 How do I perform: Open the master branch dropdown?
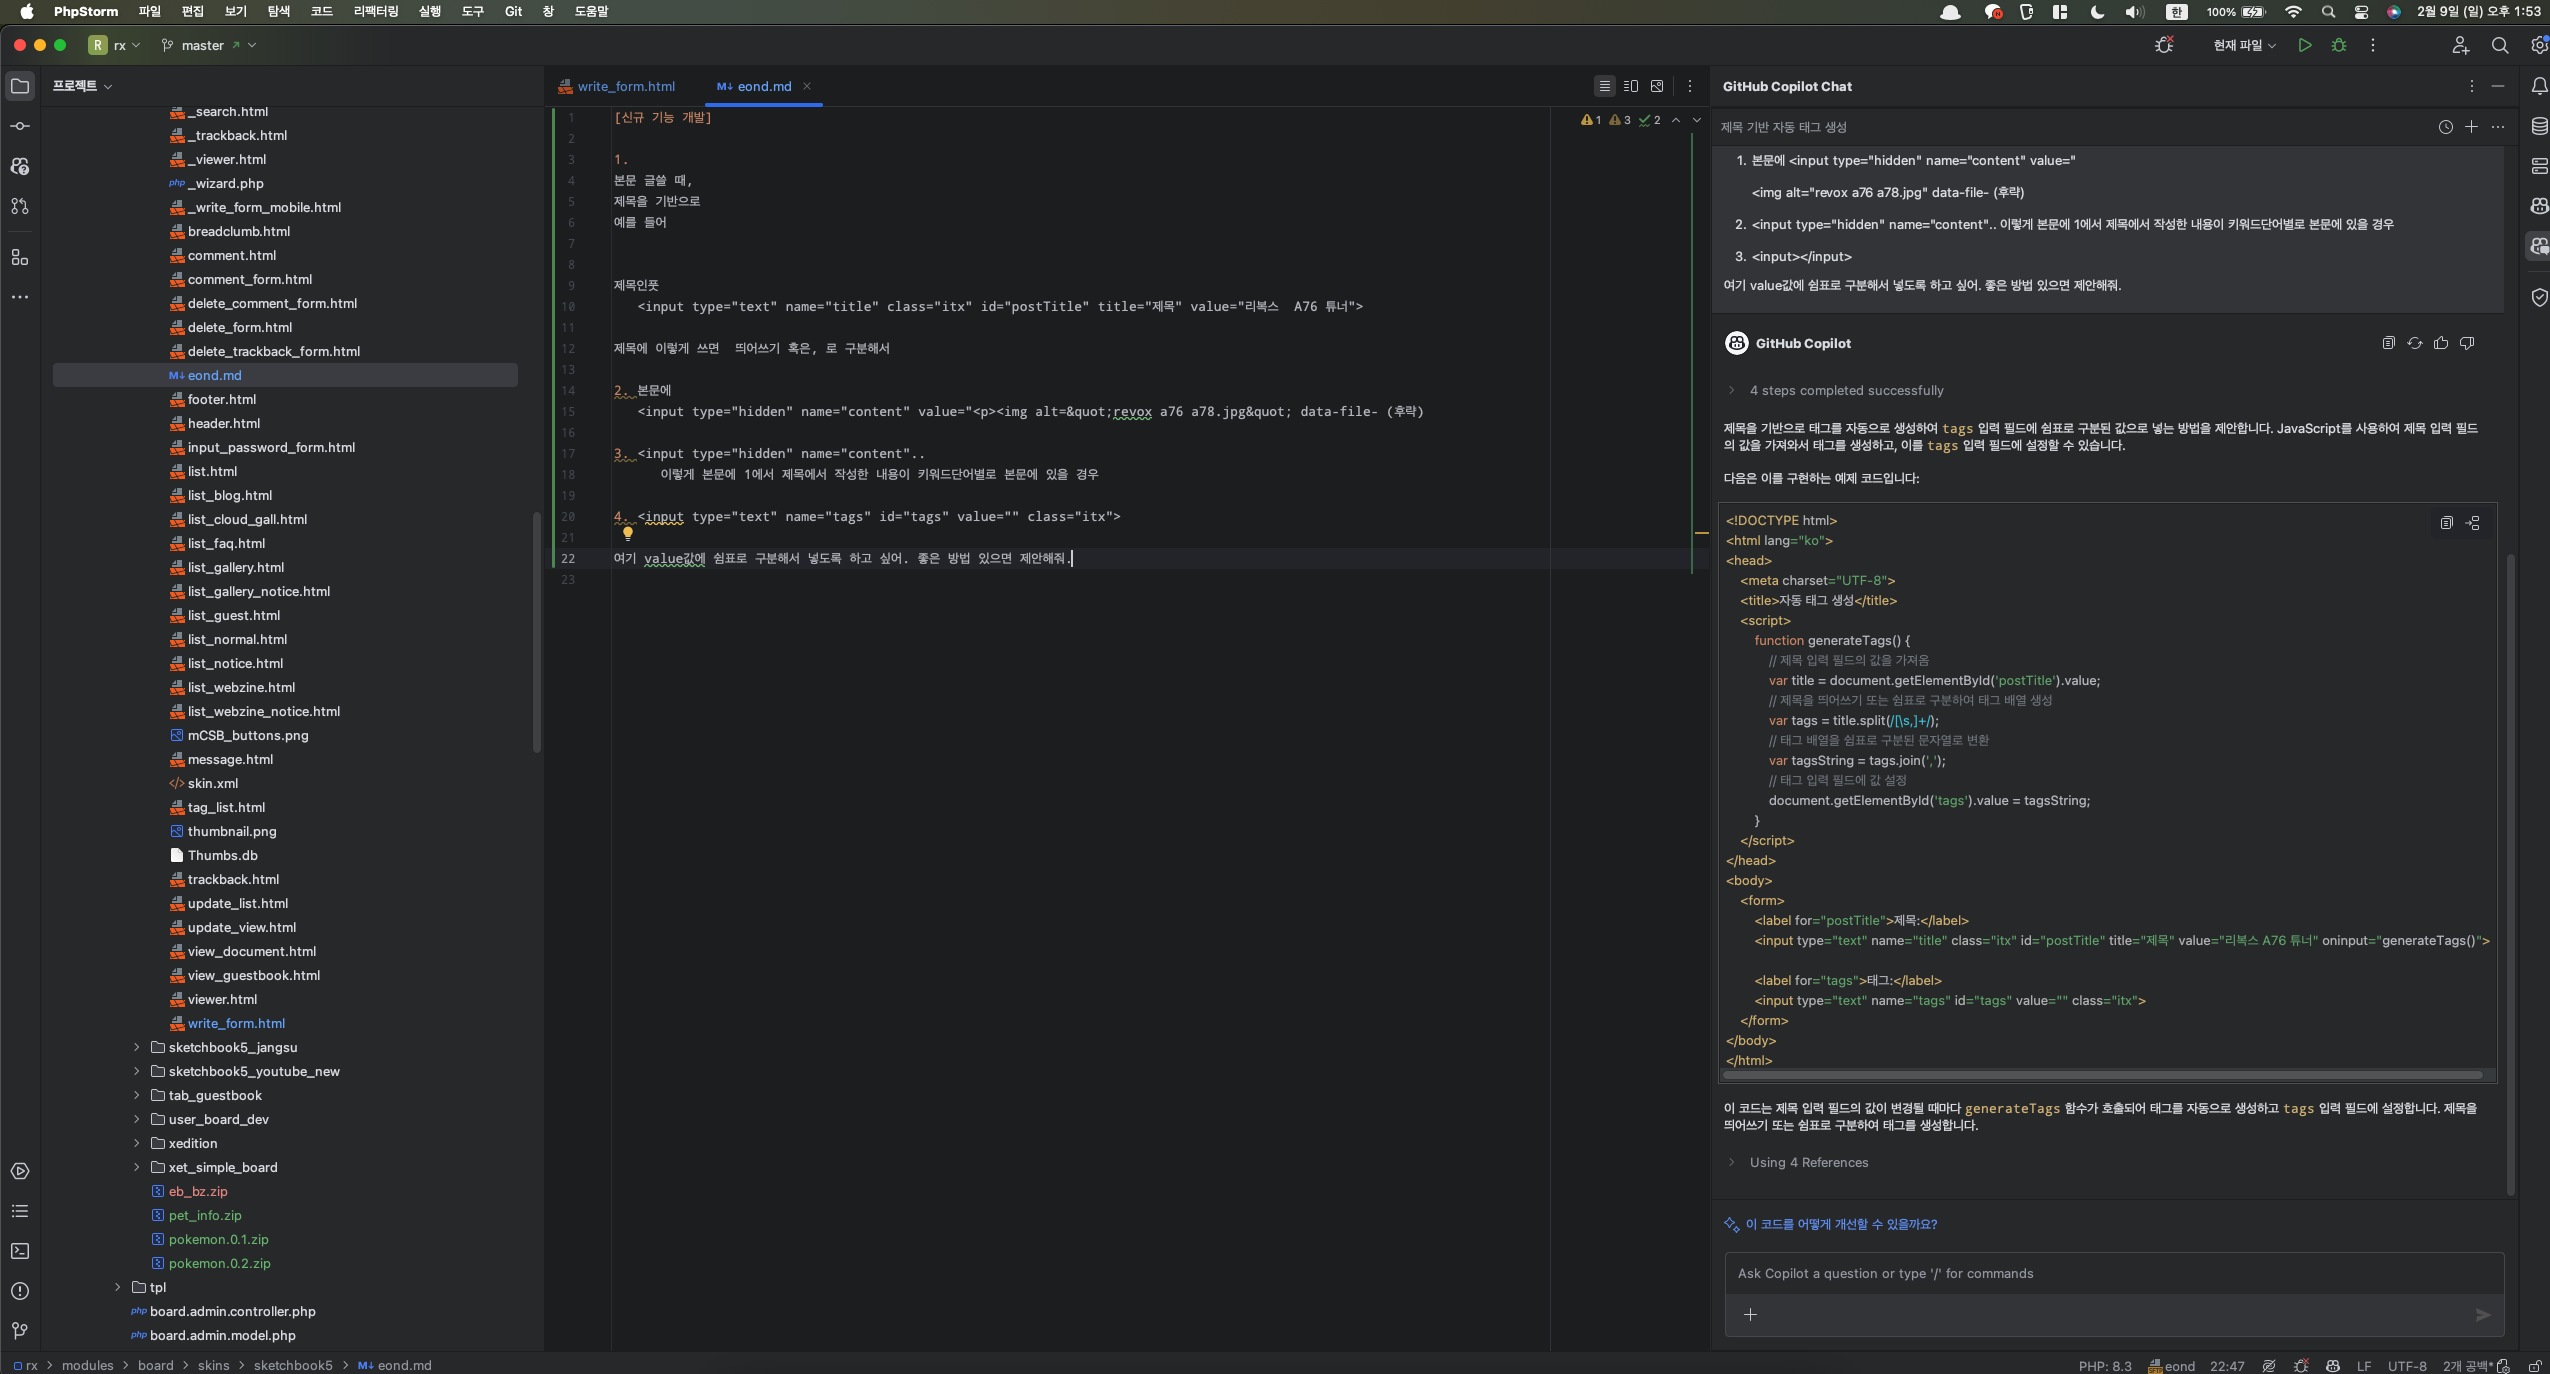click(x=208, y=45)
